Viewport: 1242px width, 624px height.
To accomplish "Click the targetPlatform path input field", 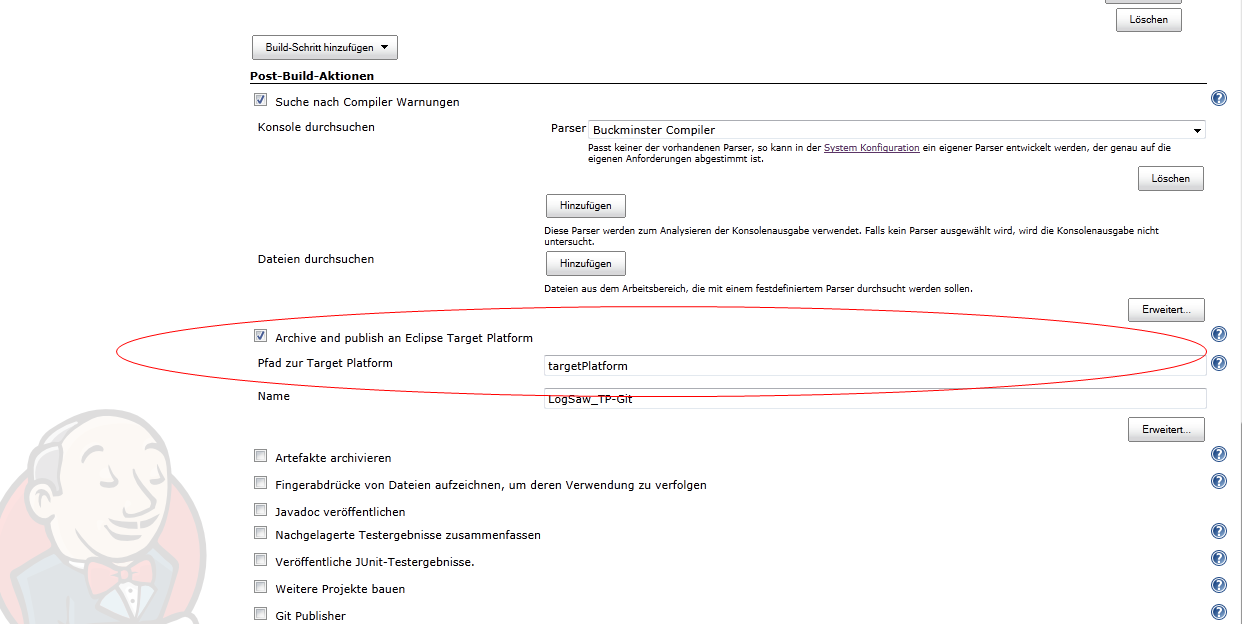I will click(875, 366).
